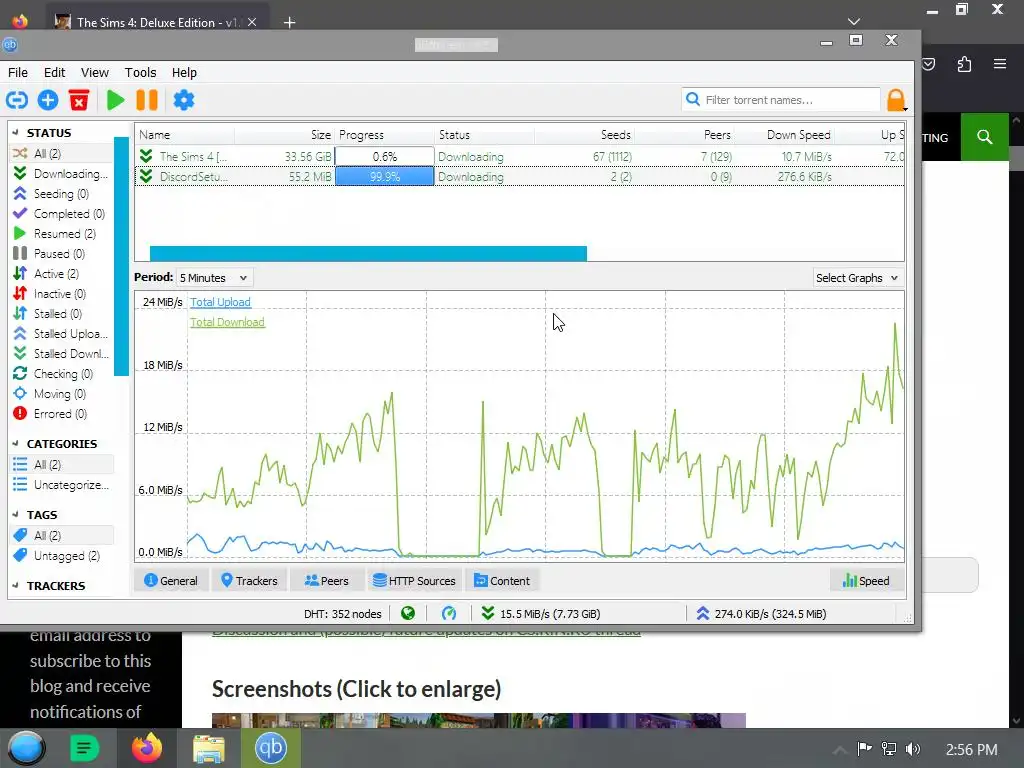The image size is (1024, 768).
Task: Filter by Resumed (2) status
Action: (61, 234)
